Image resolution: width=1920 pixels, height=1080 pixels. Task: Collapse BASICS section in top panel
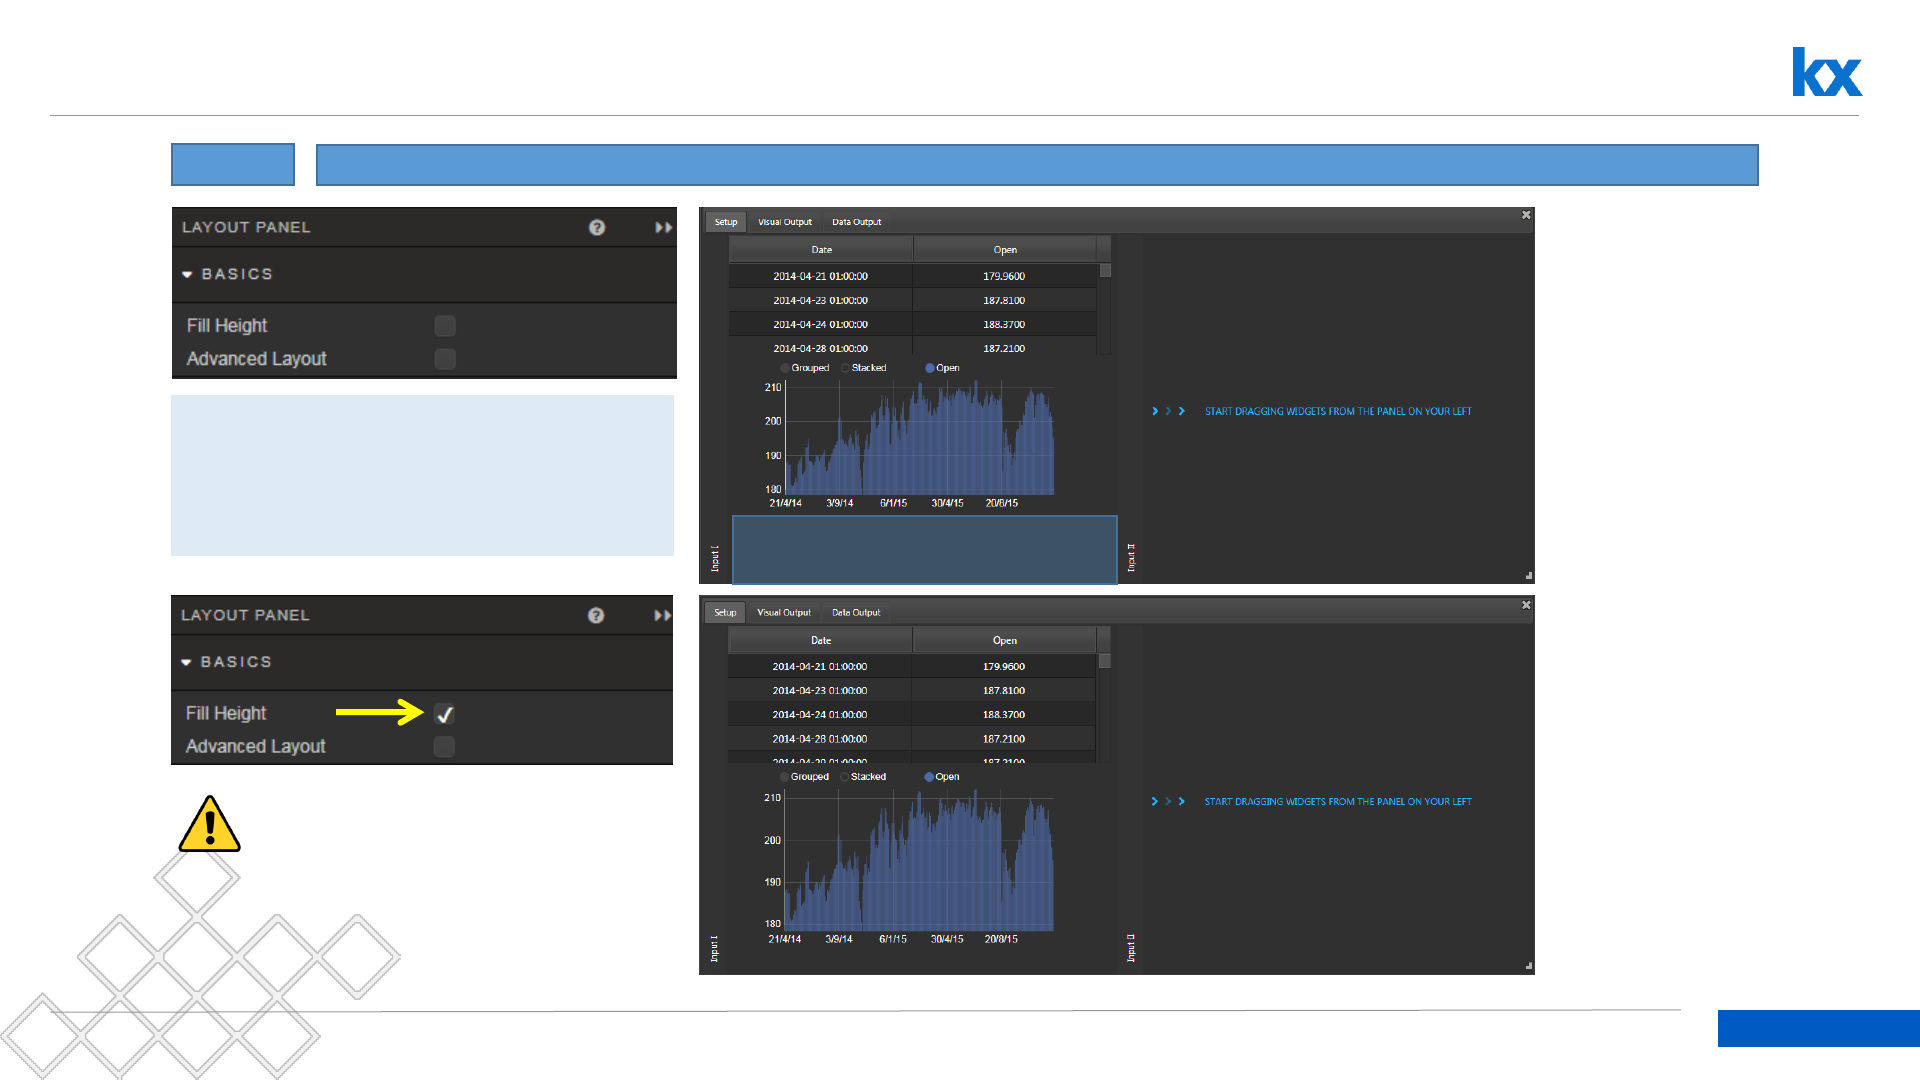pyautogui.click(x=187, y=274)
